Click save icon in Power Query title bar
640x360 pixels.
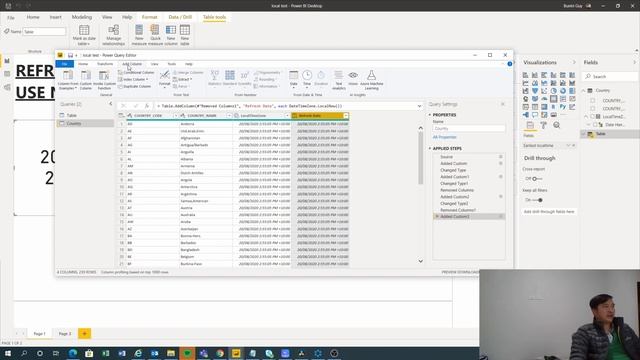(70, 55)
